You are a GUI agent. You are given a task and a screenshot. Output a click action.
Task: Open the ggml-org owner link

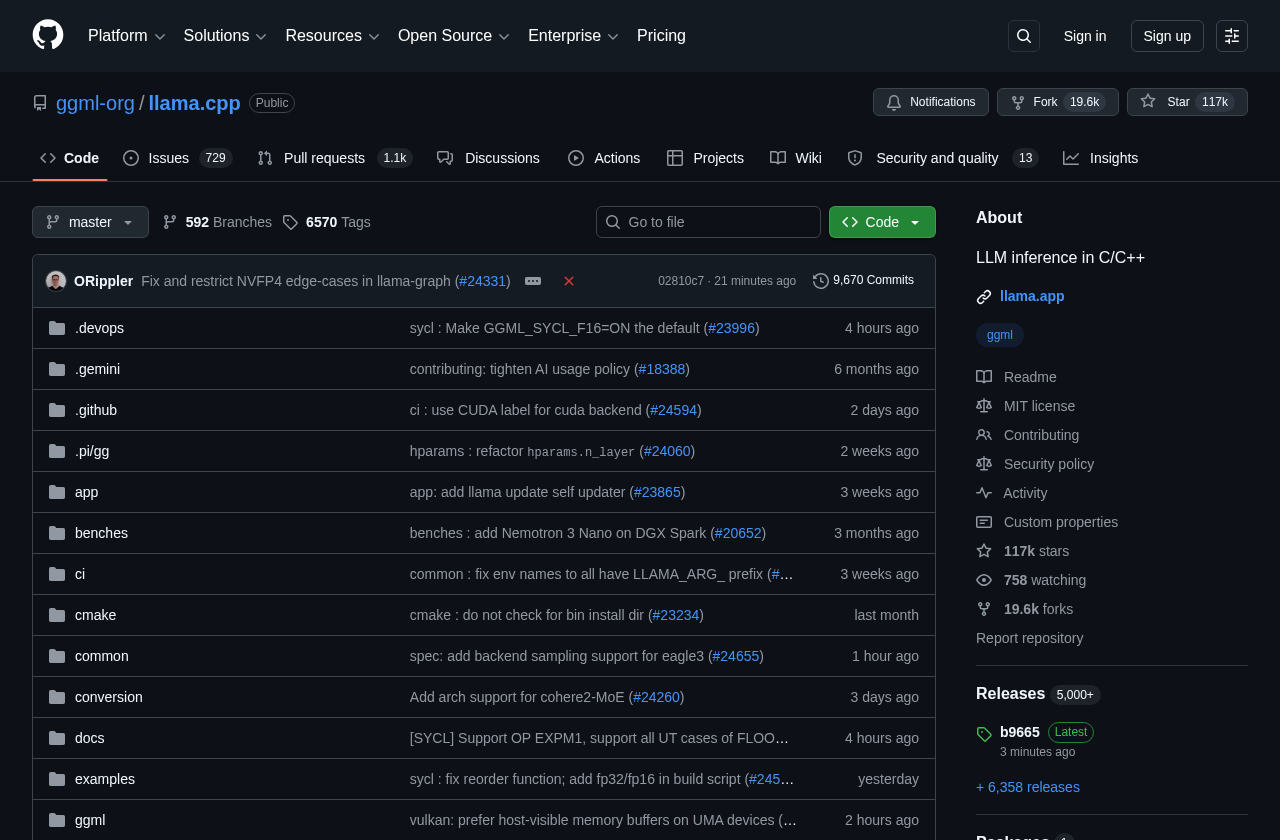95,103
